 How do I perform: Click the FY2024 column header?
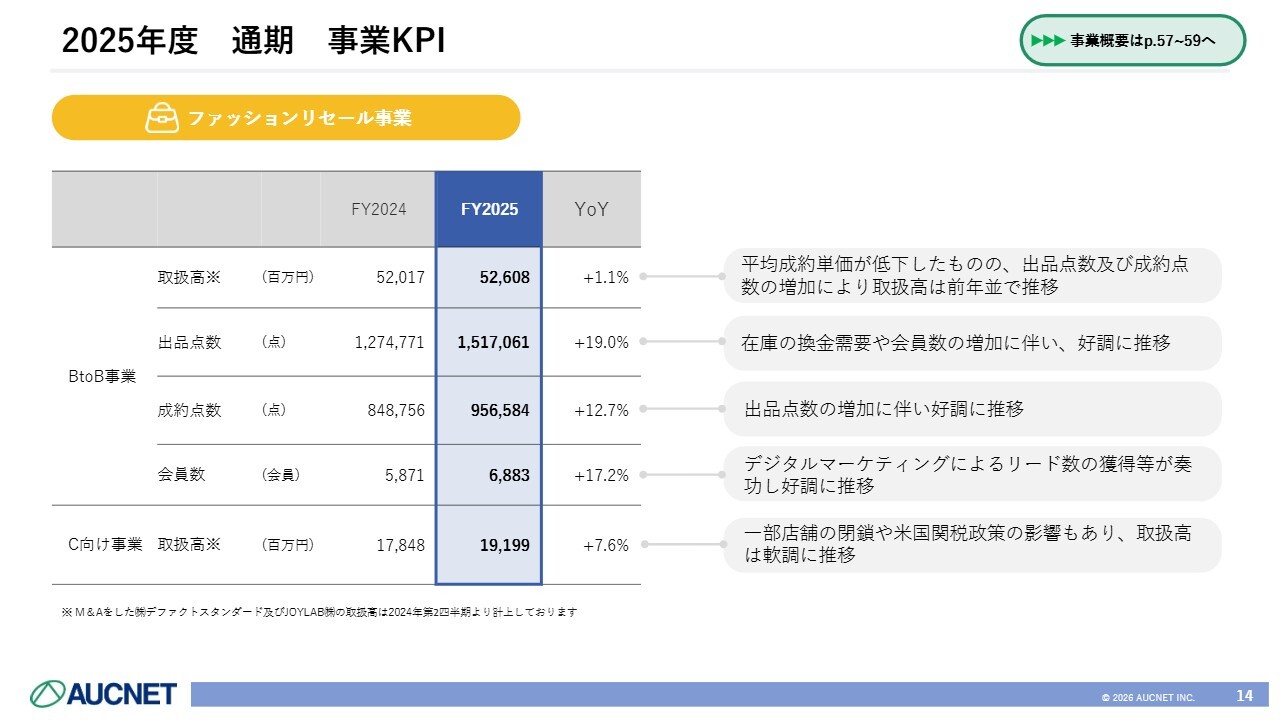tap(378, 209)
